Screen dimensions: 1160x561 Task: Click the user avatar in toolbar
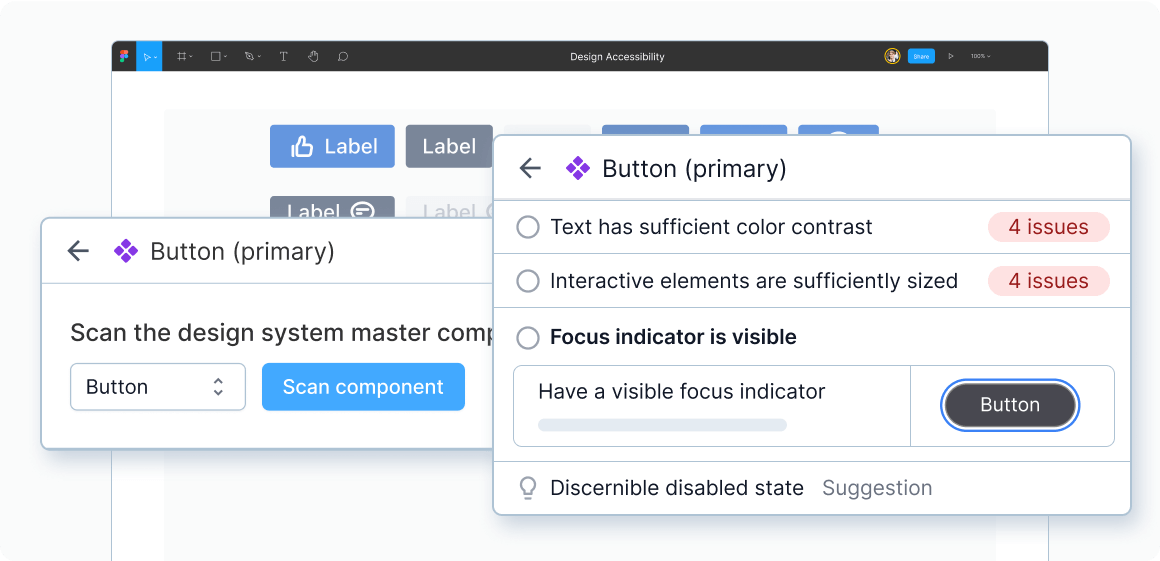click(892, 57)
